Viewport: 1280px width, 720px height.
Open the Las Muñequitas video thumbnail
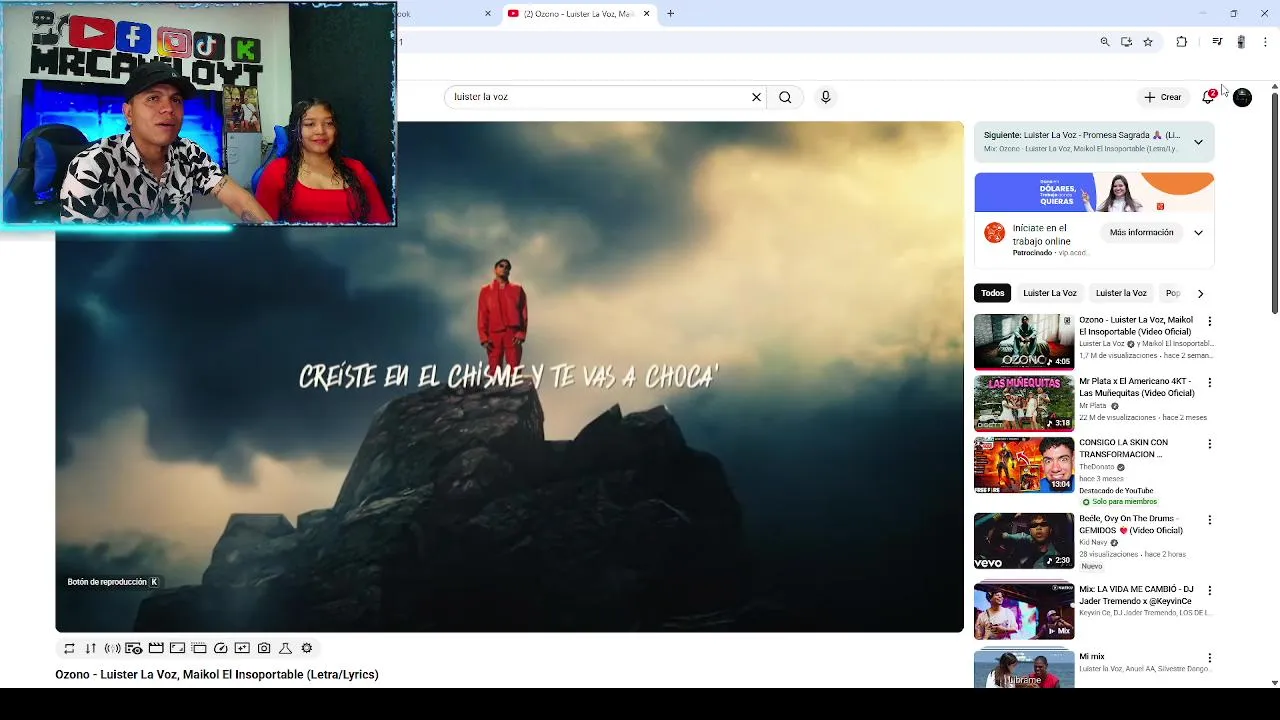click(x=1024, y=403)
